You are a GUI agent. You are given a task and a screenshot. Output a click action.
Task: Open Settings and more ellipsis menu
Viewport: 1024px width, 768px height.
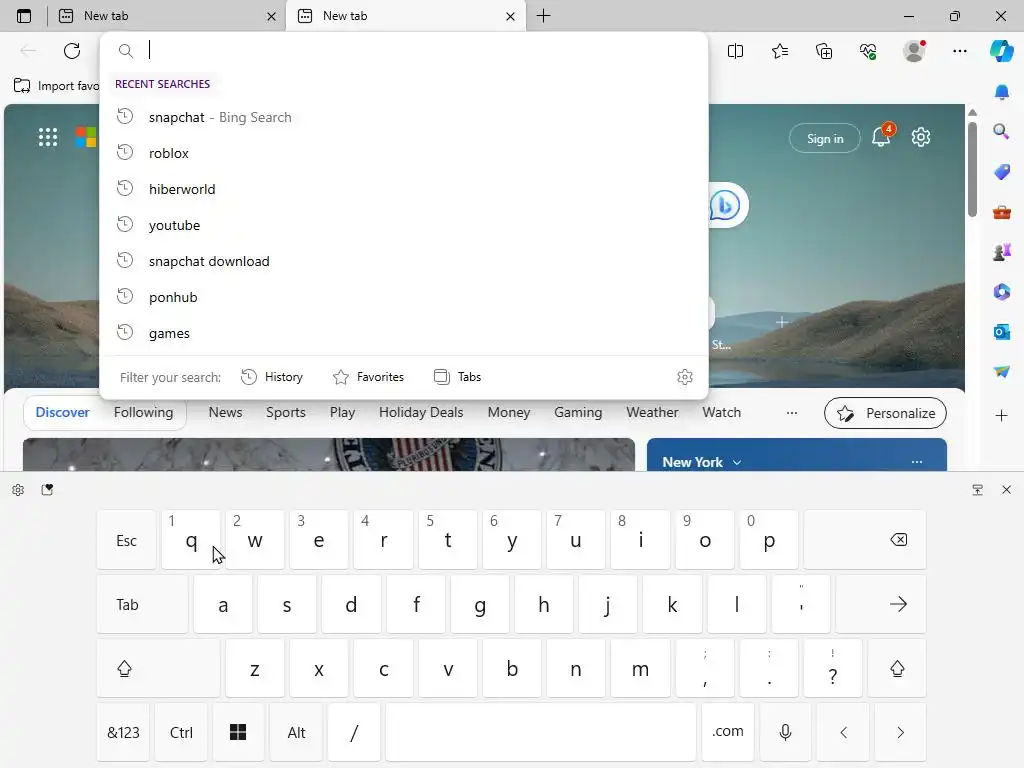(960, 51)
